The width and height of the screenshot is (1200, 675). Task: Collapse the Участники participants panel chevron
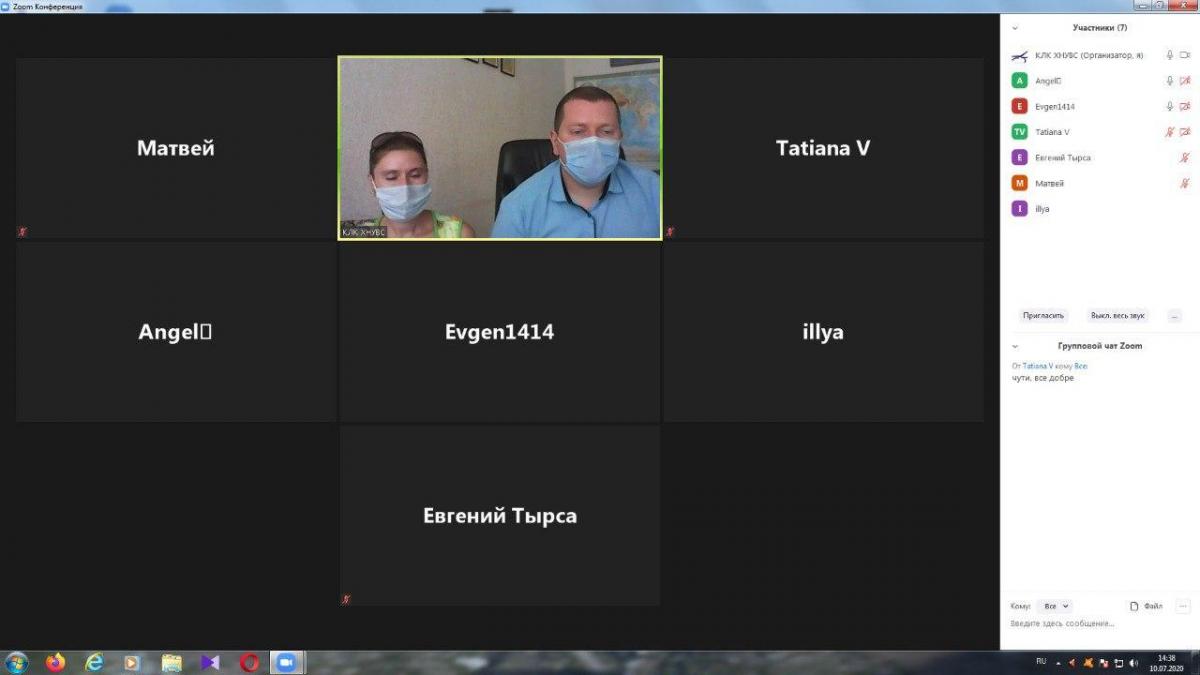click(x=1015, y=28)
